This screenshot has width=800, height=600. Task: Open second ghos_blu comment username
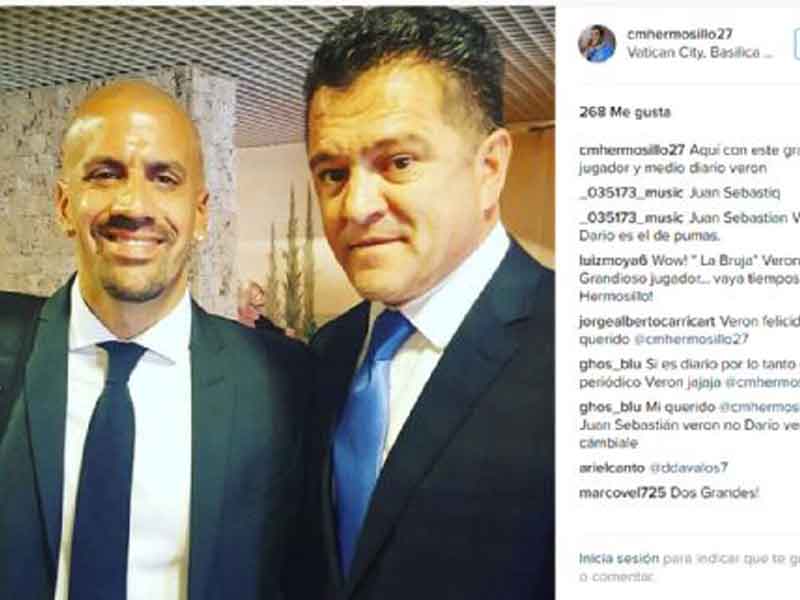coord(610,407)
